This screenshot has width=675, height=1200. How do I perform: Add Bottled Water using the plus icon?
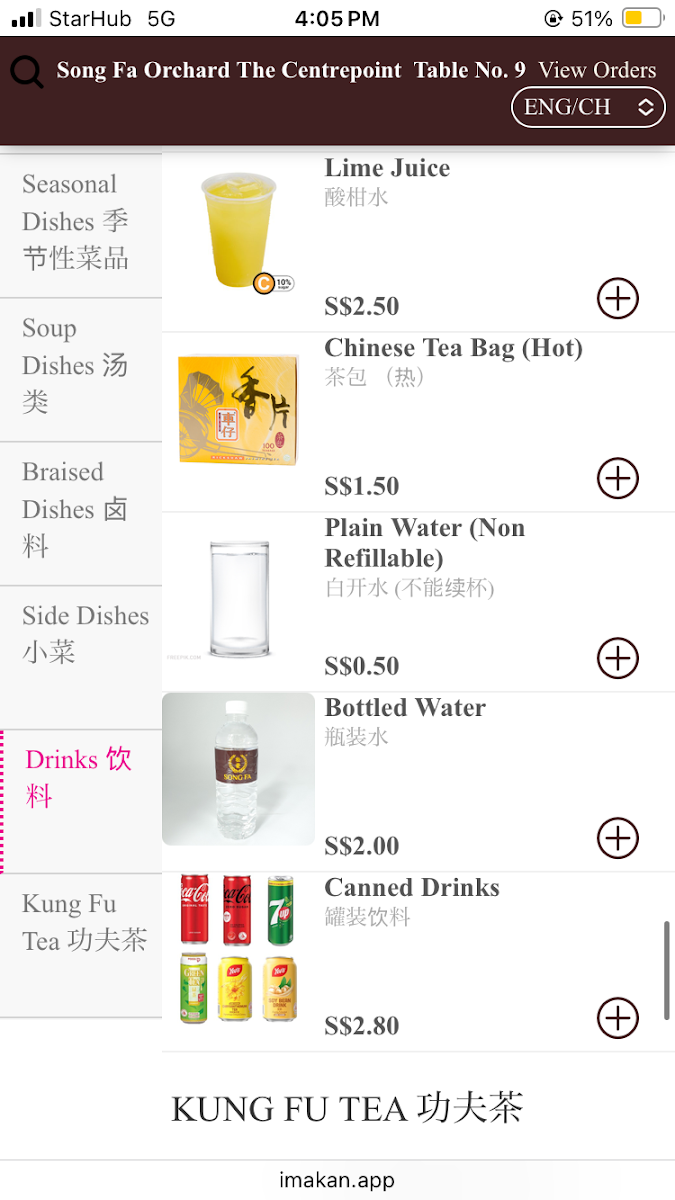[617, 838]
